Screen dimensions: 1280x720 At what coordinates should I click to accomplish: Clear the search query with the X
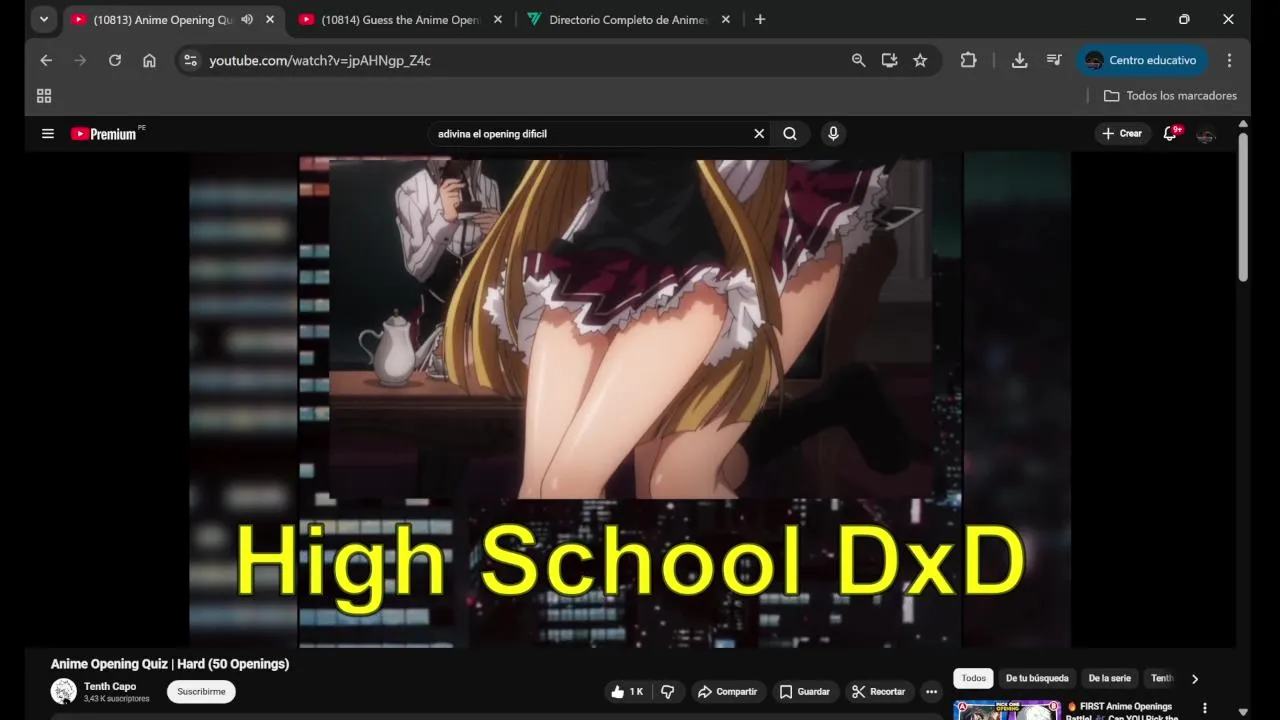point(759,133)
